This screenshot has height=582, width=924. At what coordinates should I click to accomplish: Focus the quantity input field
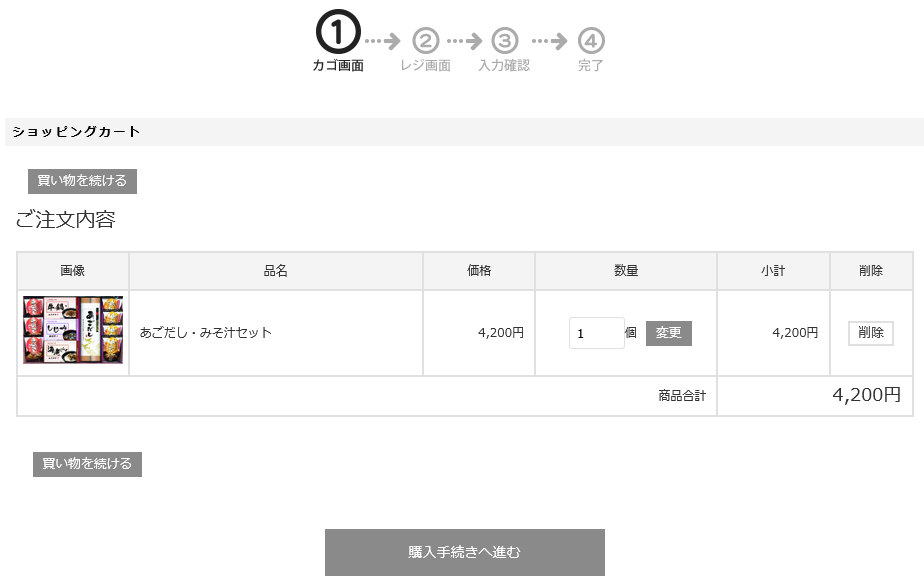coord(596,333)
